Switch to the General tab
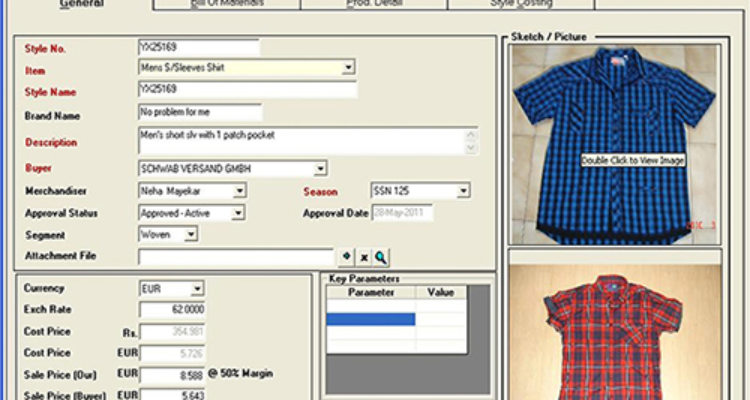 click(81, 4)
